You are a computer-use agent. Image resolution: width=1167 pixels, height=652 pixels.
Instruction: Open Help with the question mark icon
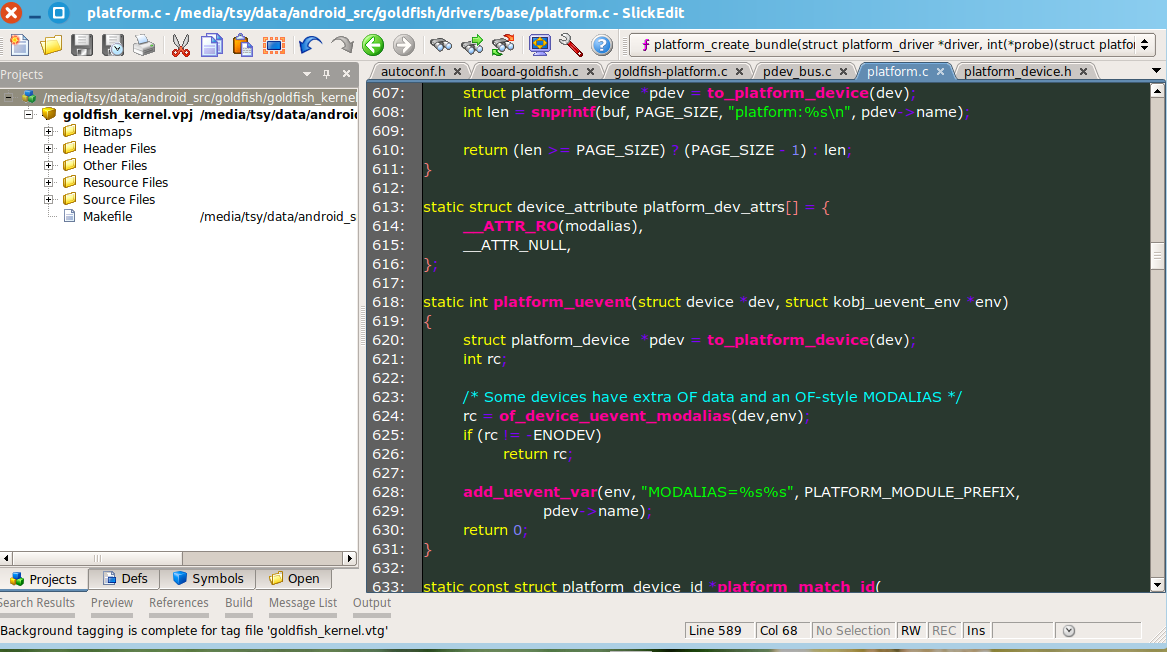coord(601,45)
